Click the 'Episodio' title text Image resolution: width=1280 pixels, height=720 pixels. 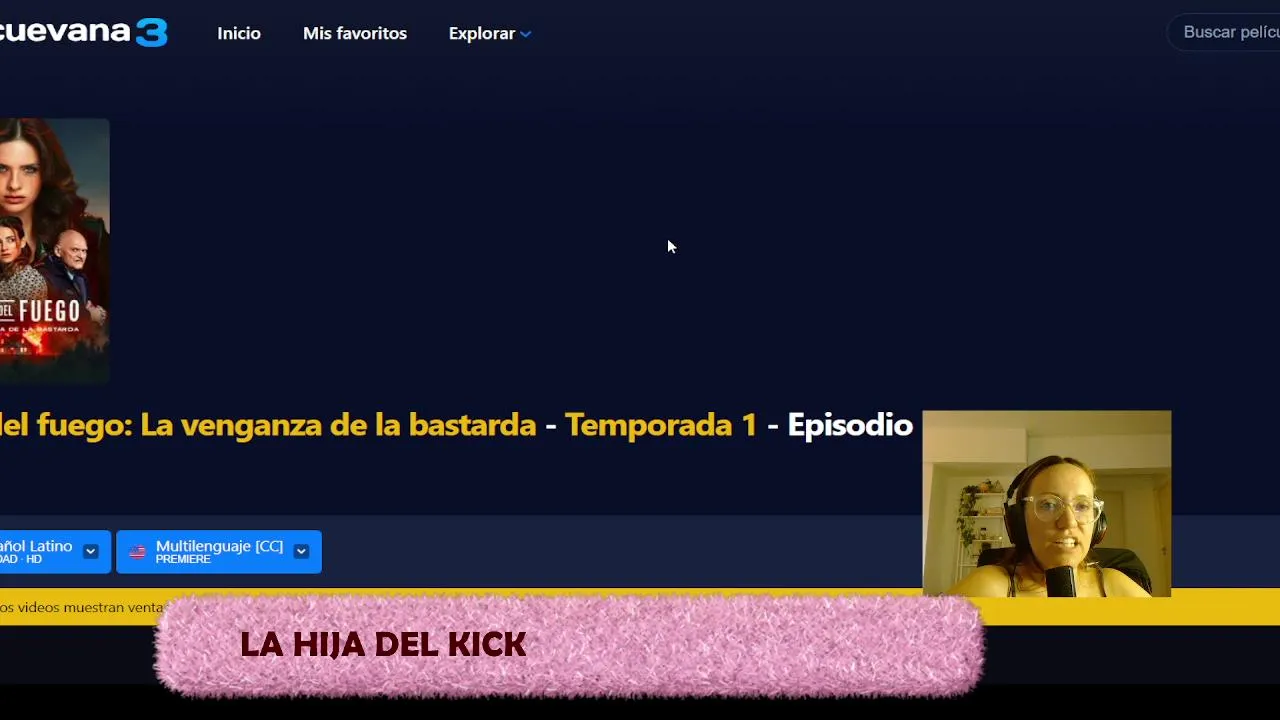click(x=850, y=425)
